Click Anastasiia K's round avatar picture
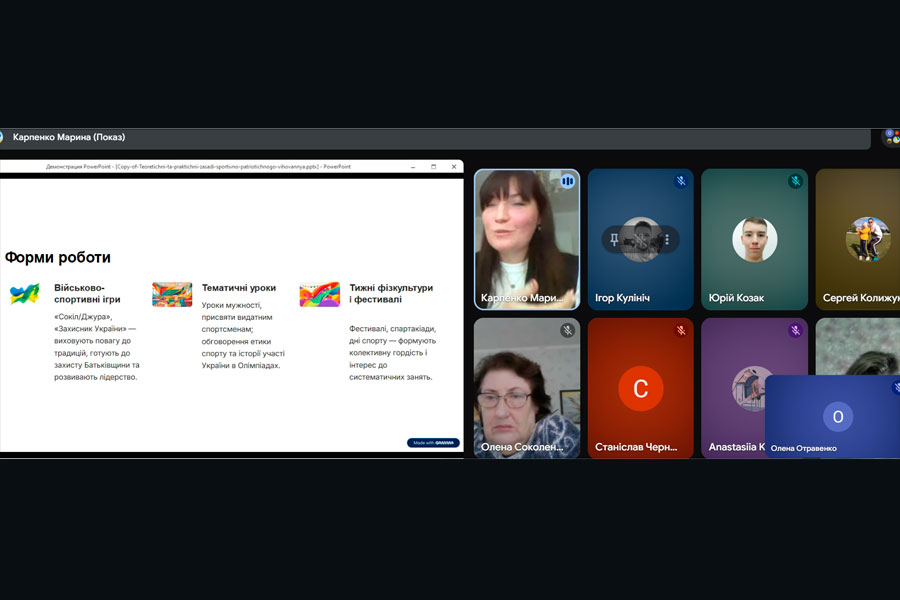 point(749,388)
